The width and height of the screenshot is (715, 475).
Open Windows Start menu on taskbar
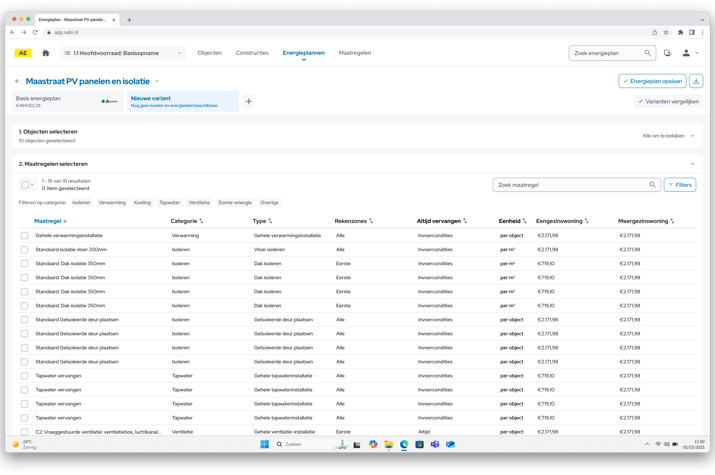tap(265, 444)
